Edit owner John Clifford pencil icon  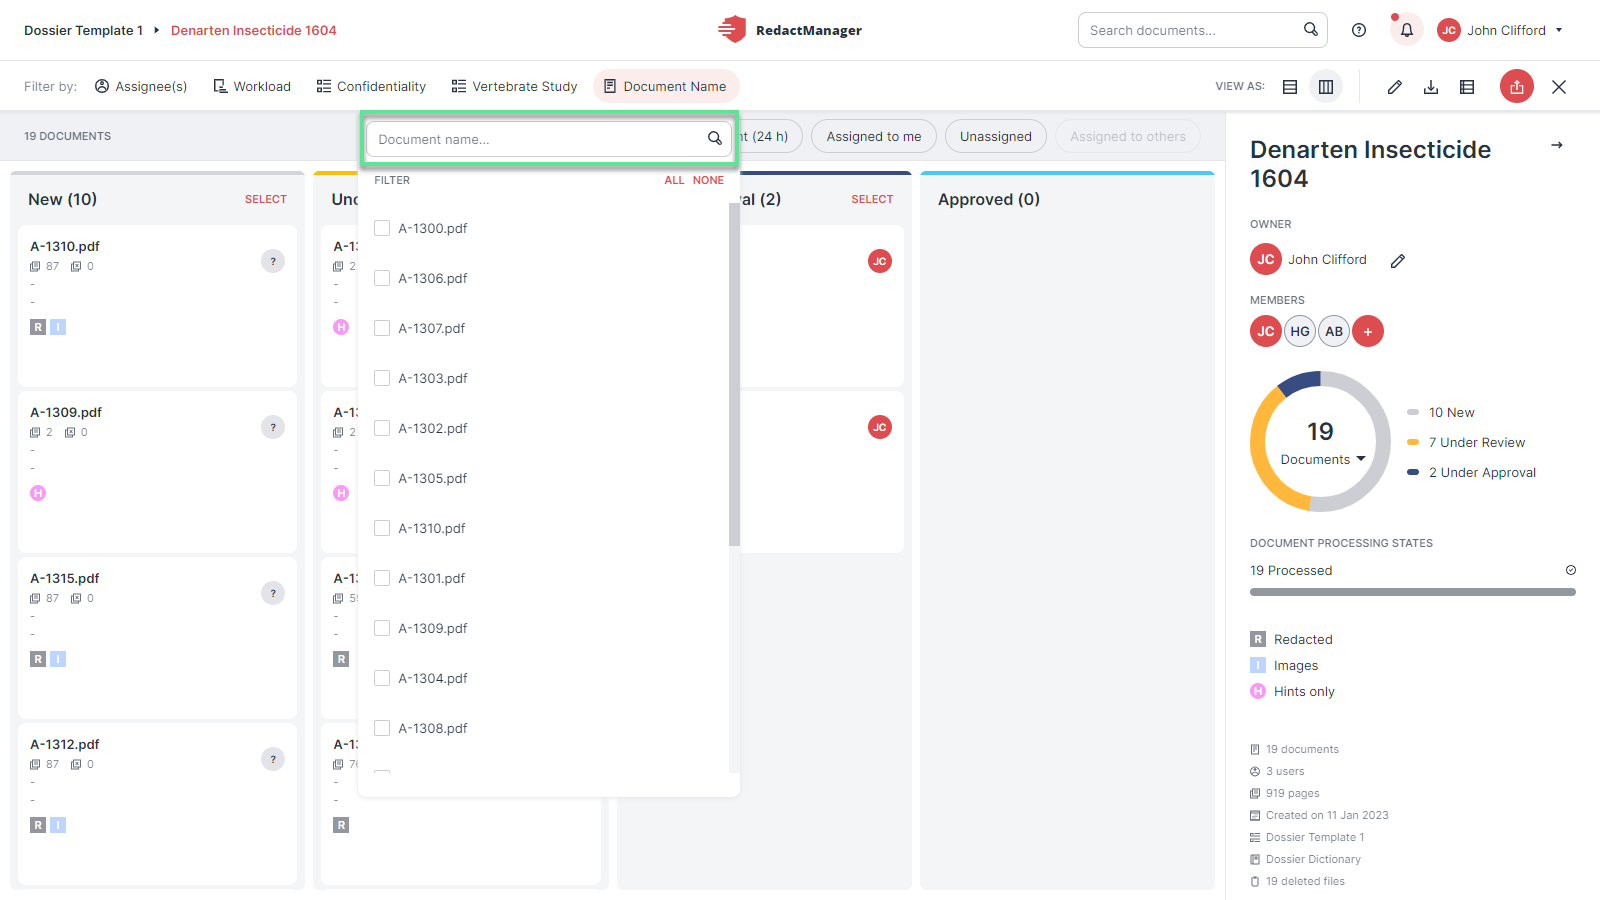click(x=1398, y=260)
